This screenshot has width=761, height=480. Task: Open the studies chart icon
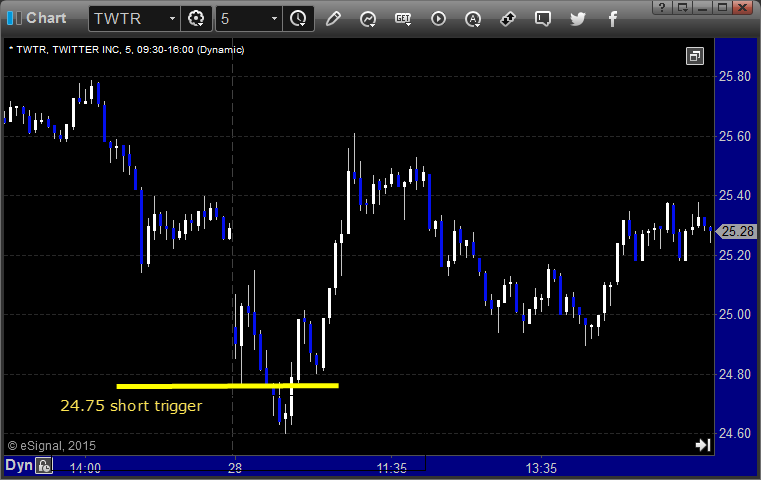(x=368, y=19)
